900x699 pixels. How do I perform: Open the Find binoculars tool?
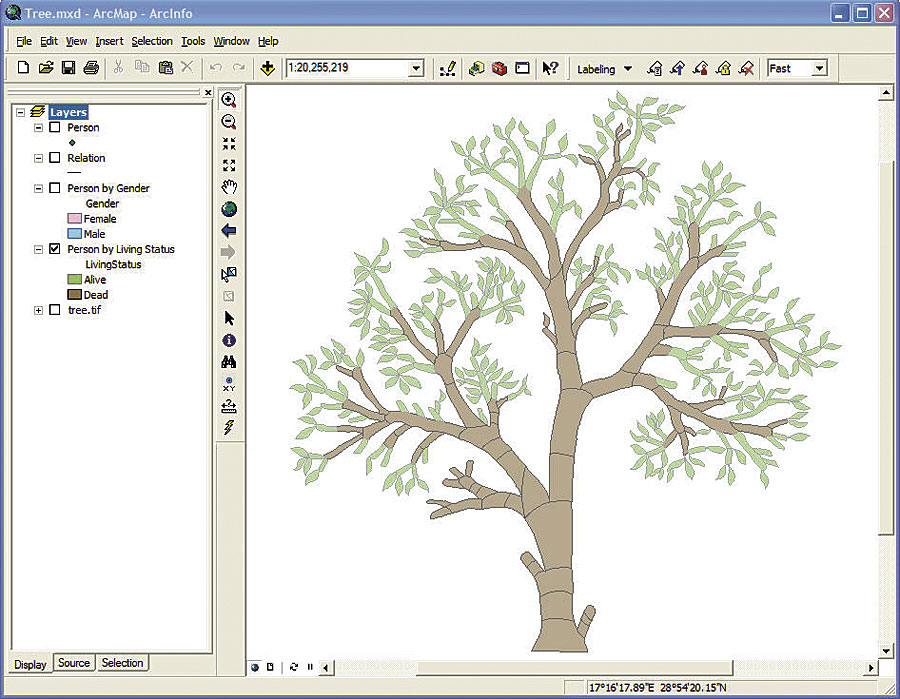229,362
